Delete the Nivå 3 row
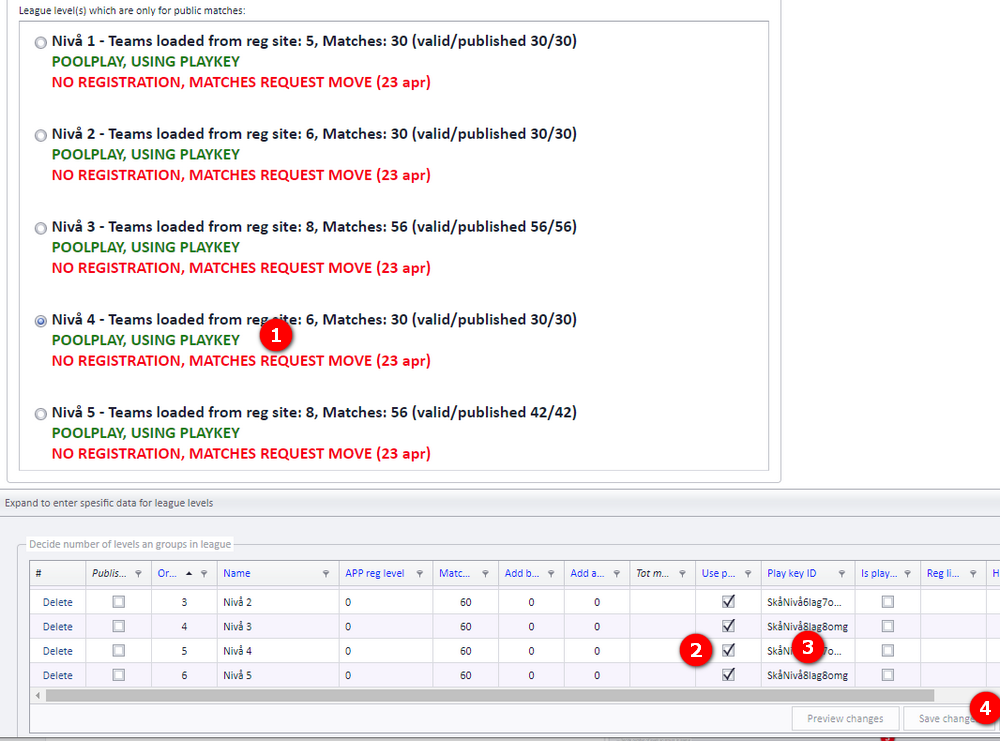This screenshot has height=741, width=1000. click(x=57, y=627)
